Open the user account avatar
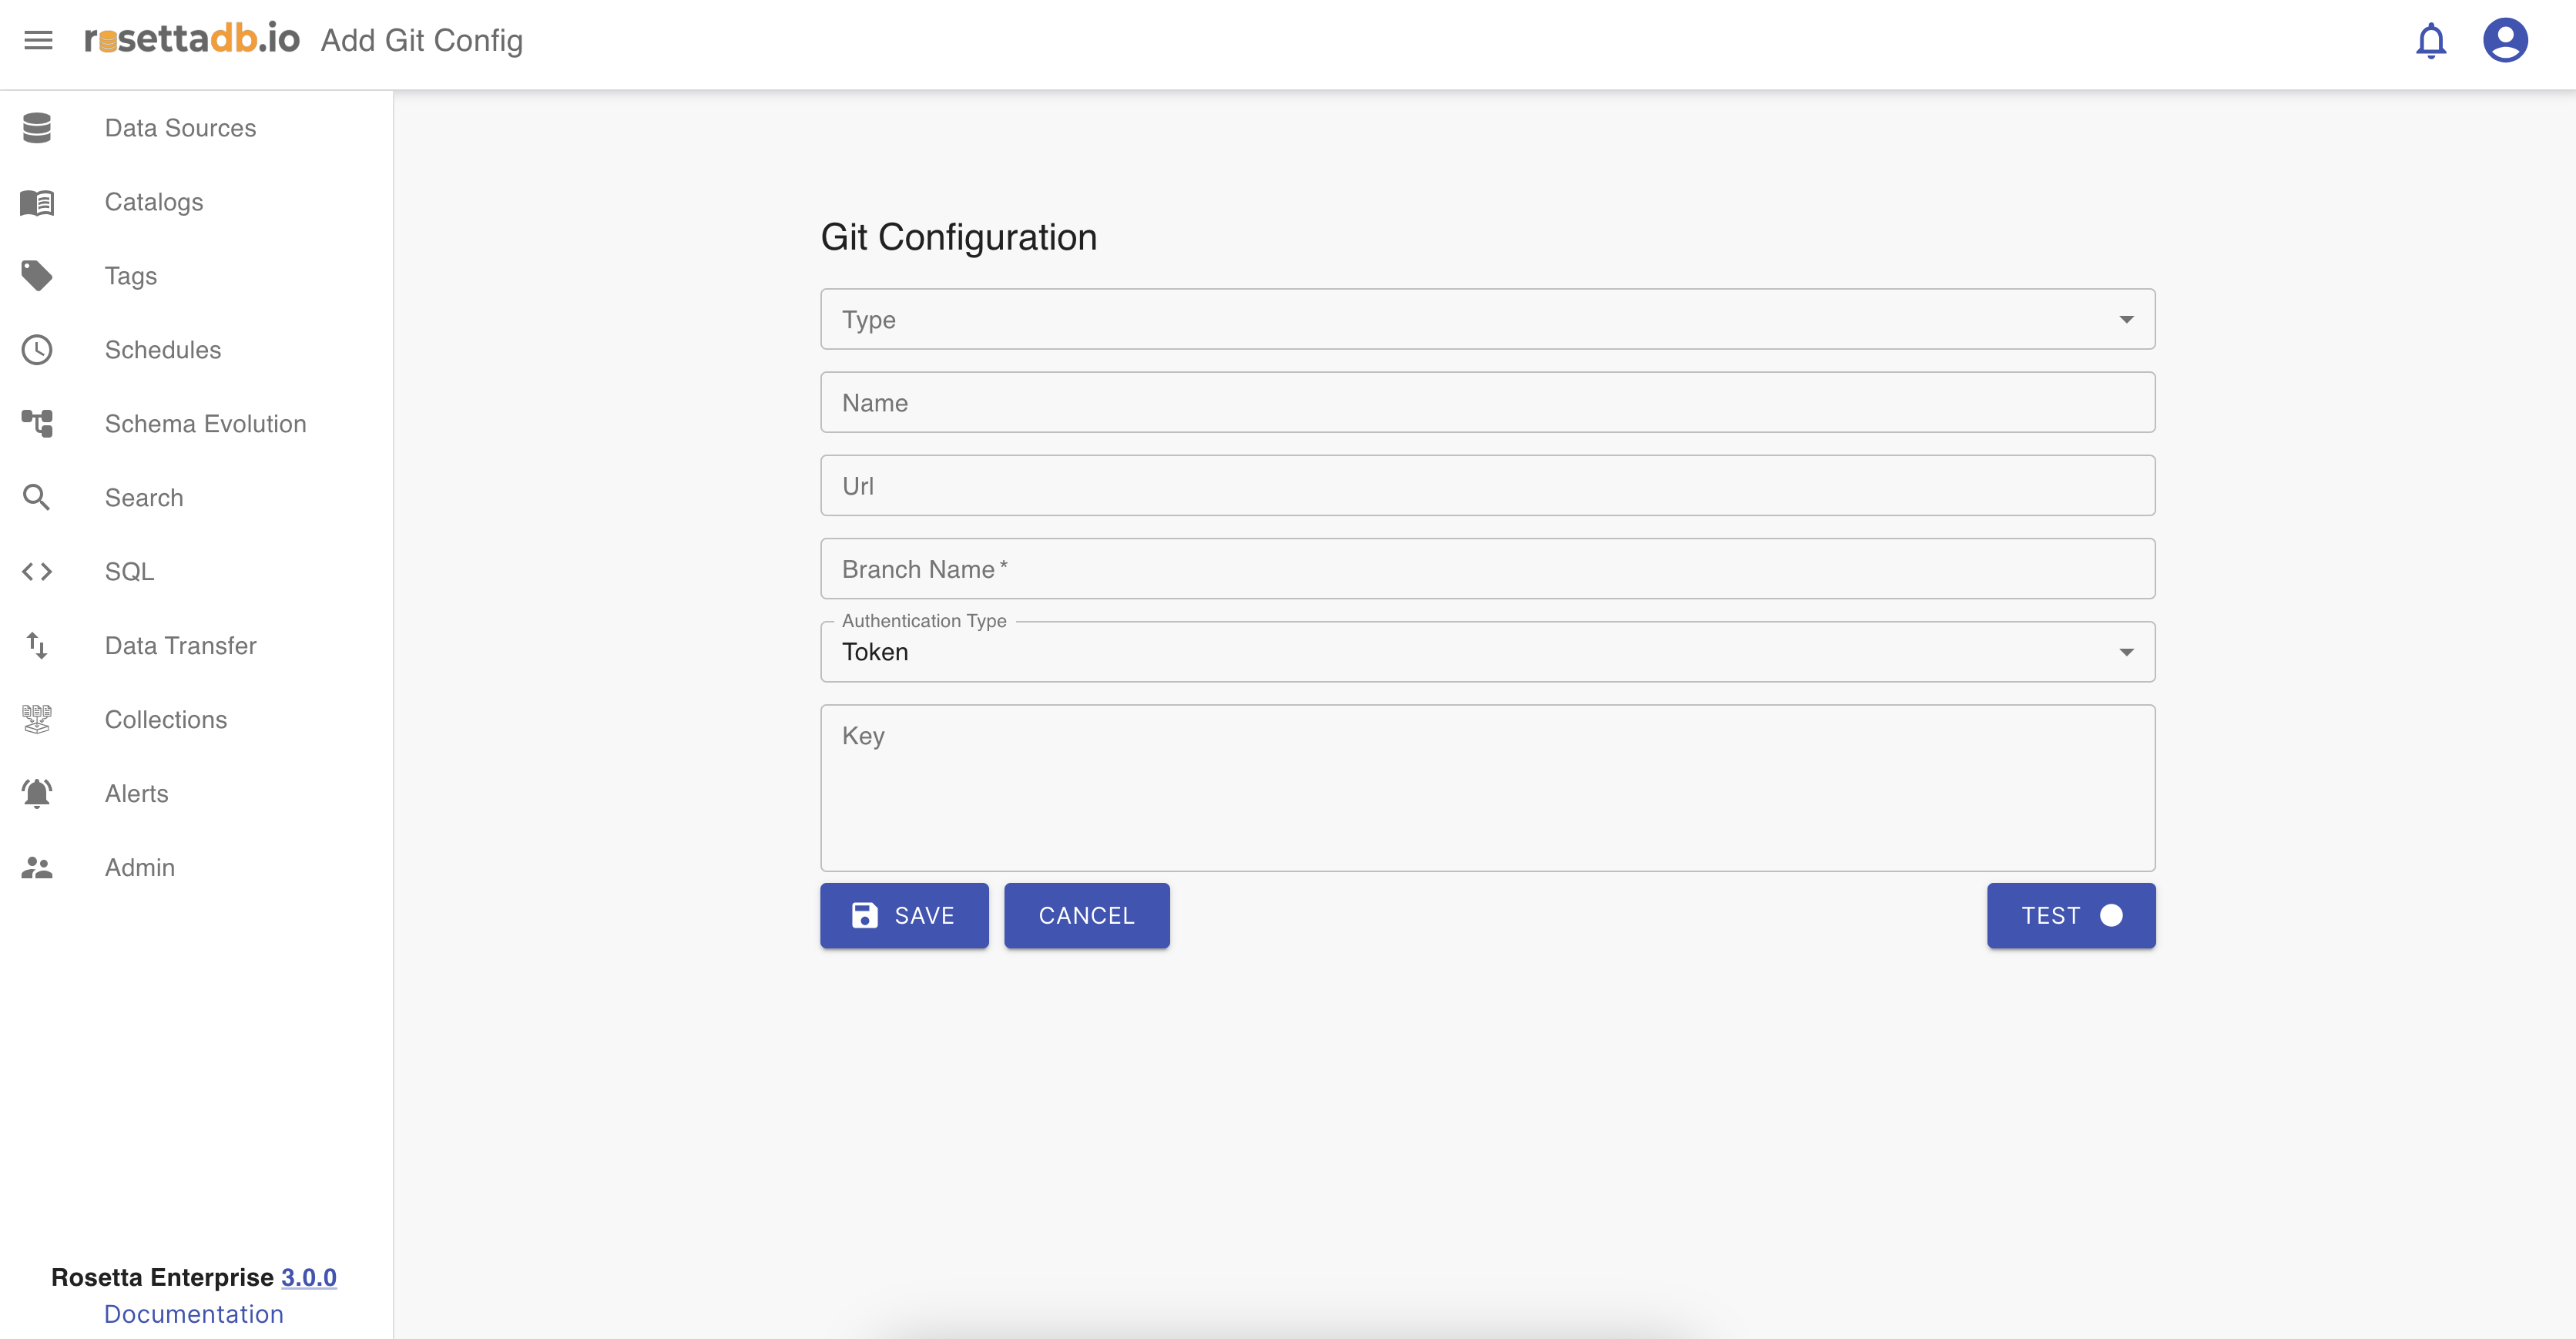Image resolution: width=2576 pixels, height=1339 pixels. pyautogui.click(x=2505, y=41)
